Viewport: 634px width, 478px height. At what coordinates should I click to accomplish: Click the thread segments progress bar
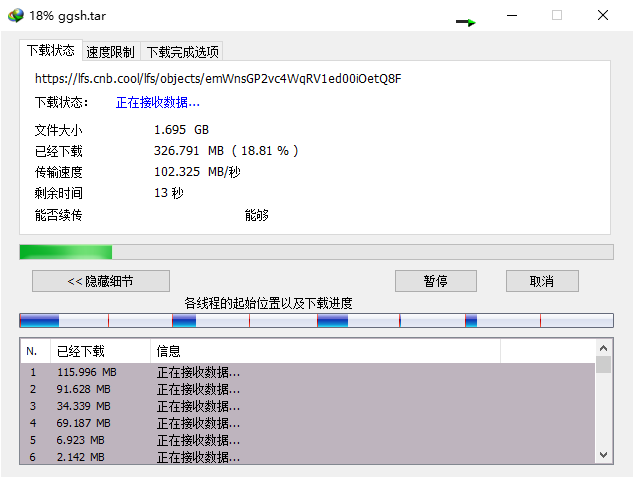point(316,321)
